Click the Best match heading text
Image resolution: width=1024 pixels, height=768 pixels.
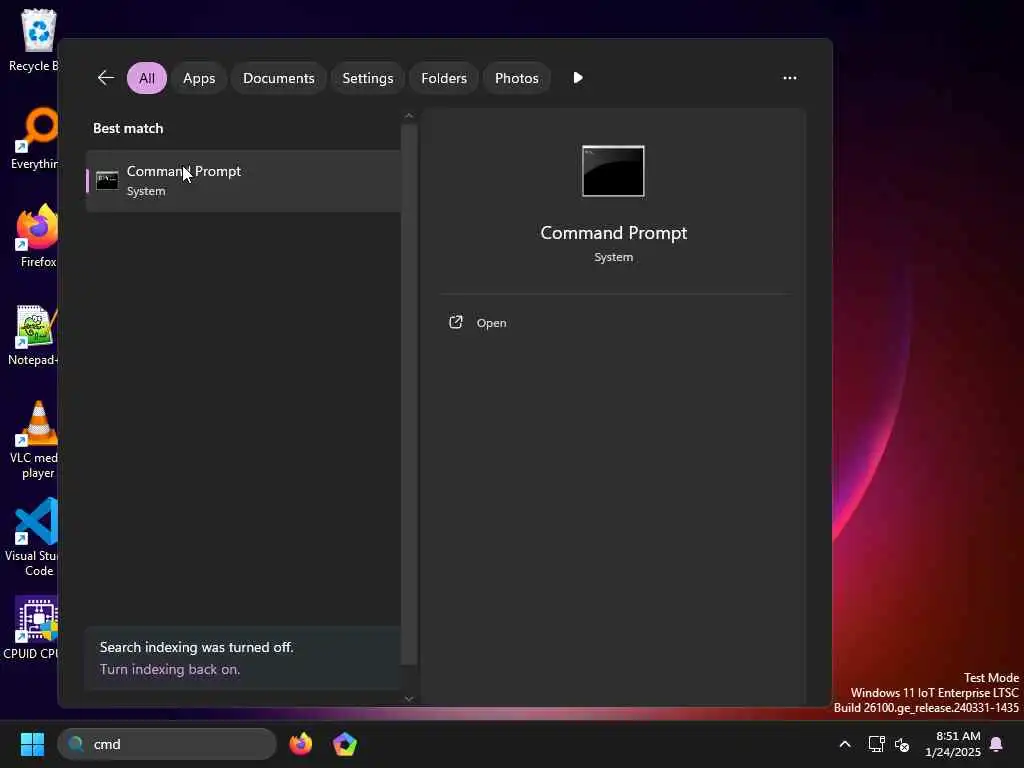tap(128, 128)
